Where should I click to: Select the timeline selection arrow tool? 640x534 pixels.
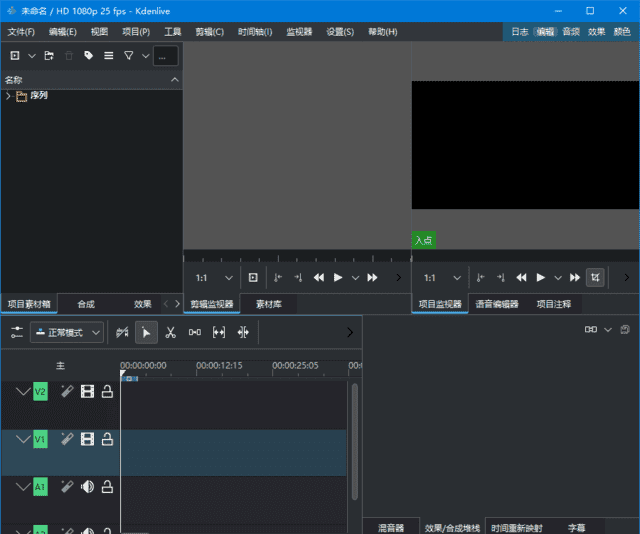[146, 333]
